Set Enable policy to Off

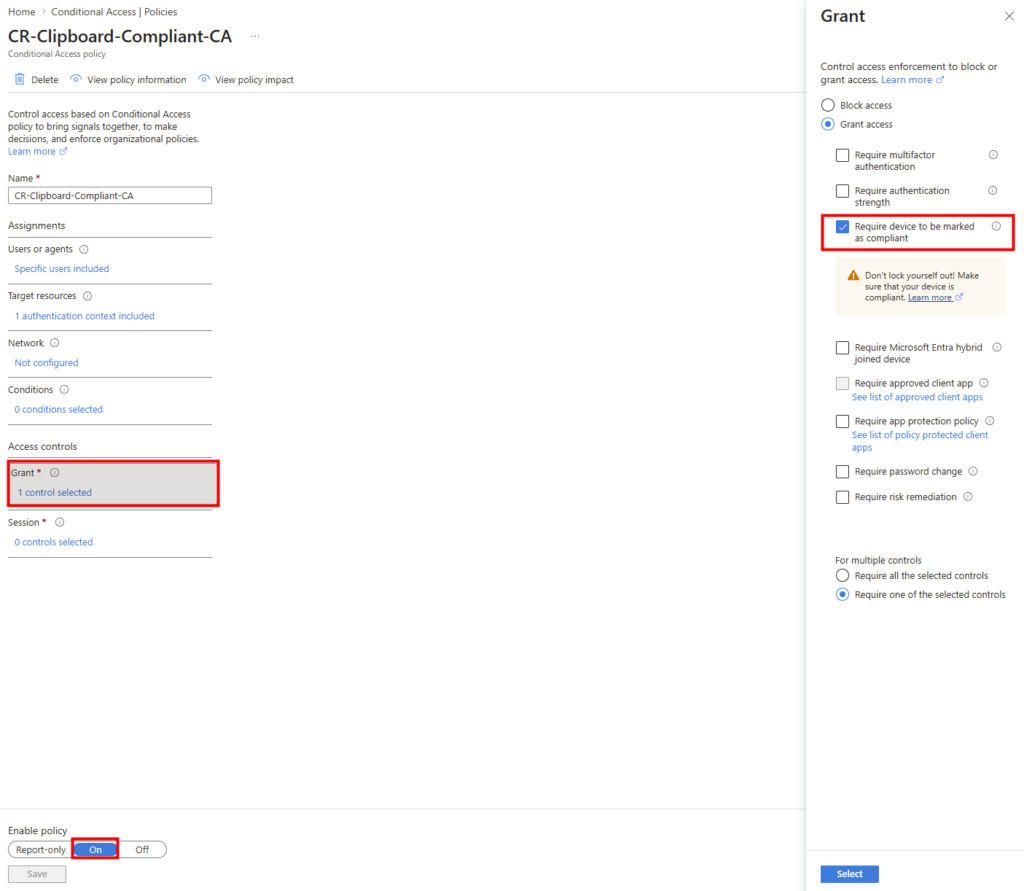(x=142, y=850)
